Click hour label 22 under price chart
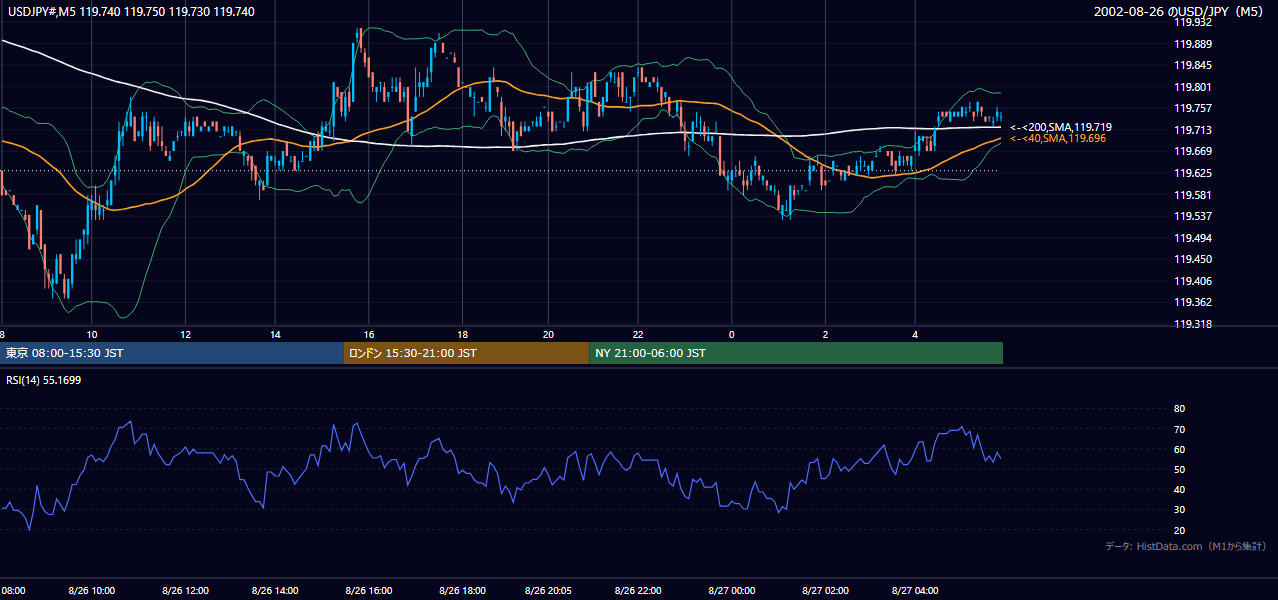 point(639,334)
